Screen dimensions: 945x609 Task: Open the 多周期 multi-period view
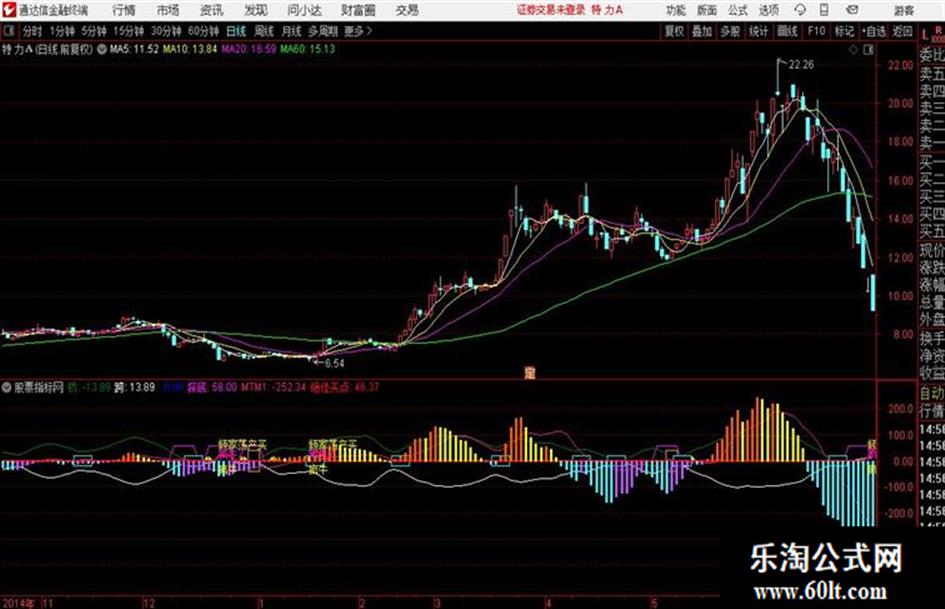tap(323, 31)
